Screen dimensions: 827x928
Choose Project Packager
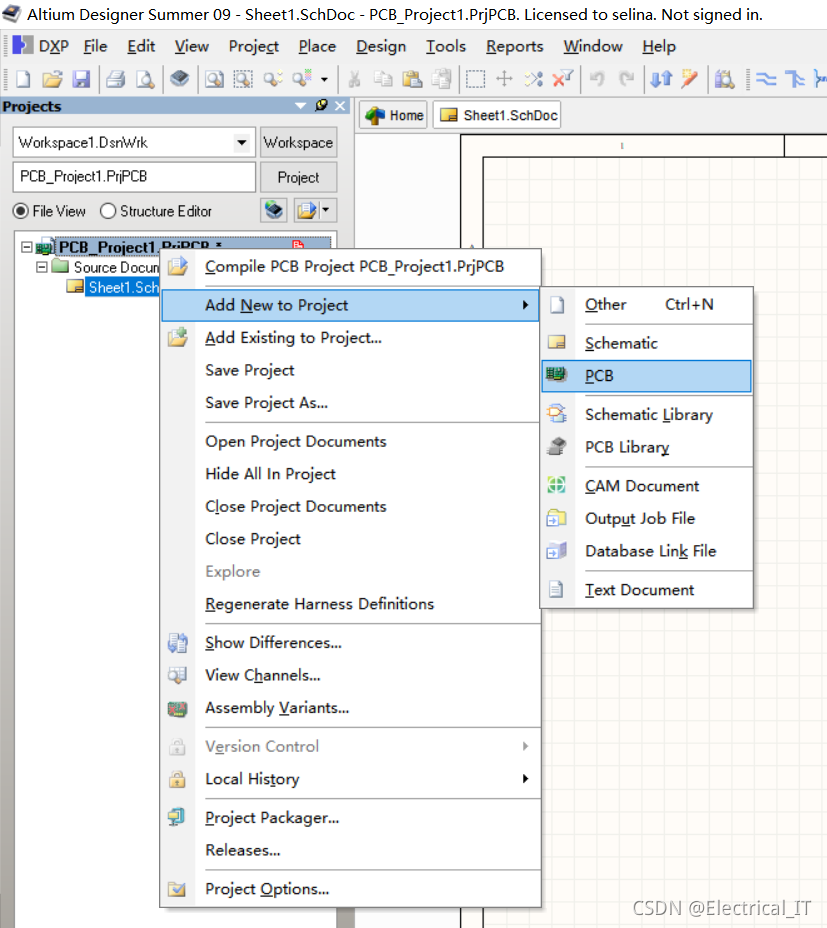coord(351,818)
